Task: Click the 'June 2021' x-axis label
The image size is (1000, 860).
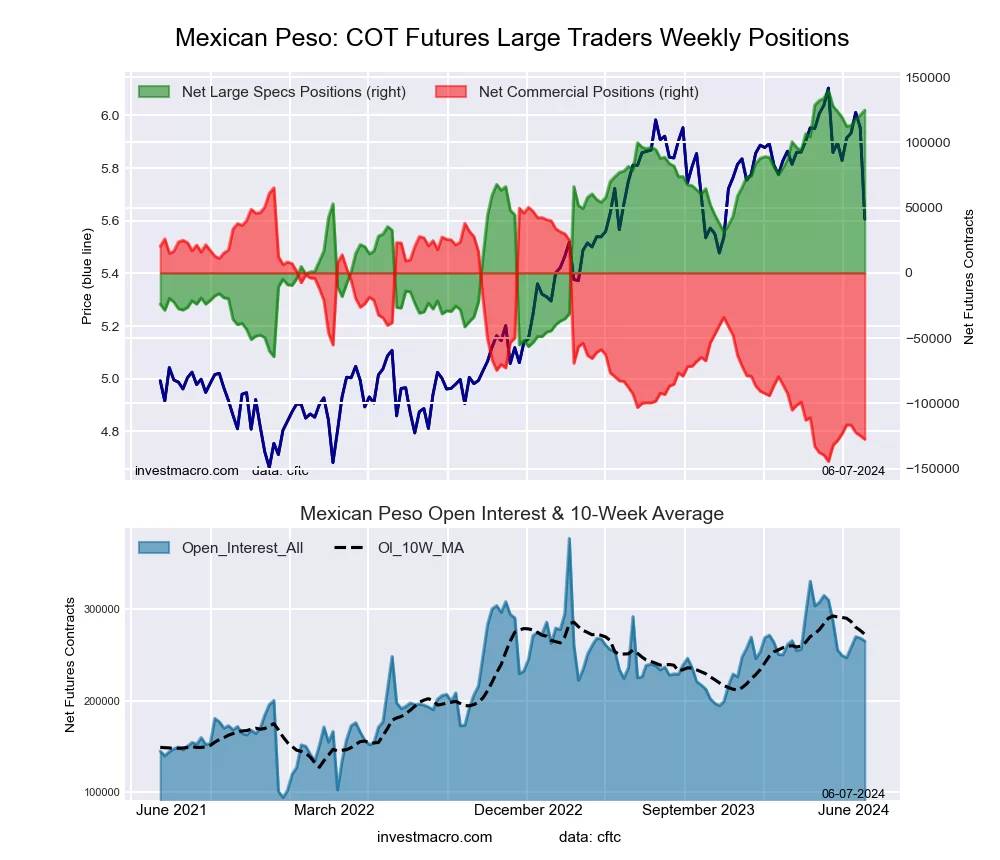Action: click(x=170, y=810)
